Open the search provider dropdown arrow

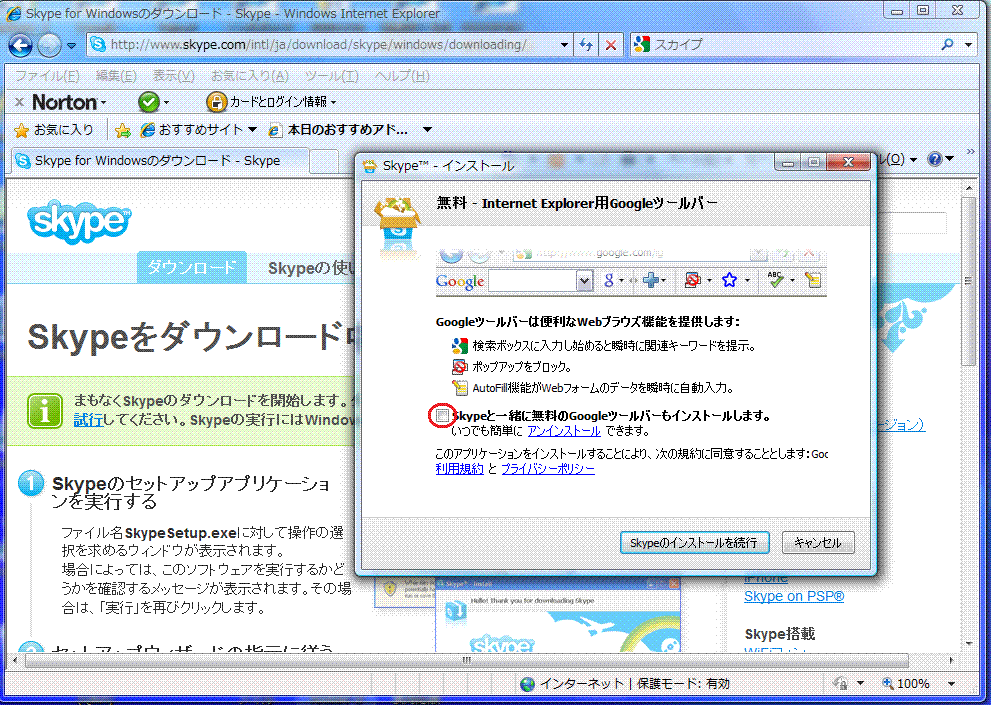tap(968, 45)
